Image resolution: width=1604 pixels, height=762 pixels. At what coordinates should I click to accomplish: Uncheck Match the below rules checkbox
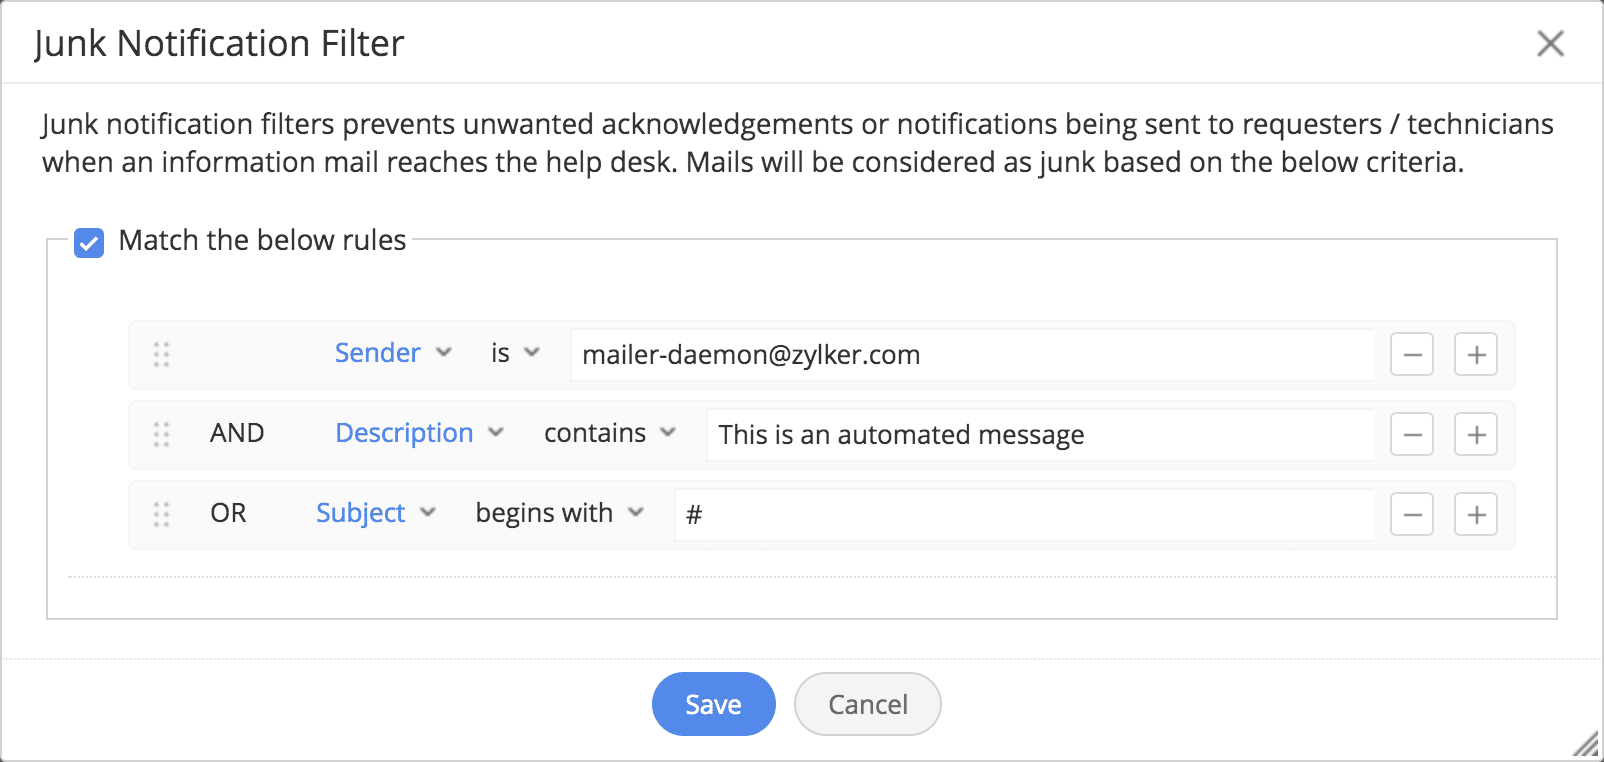(89, 242)
